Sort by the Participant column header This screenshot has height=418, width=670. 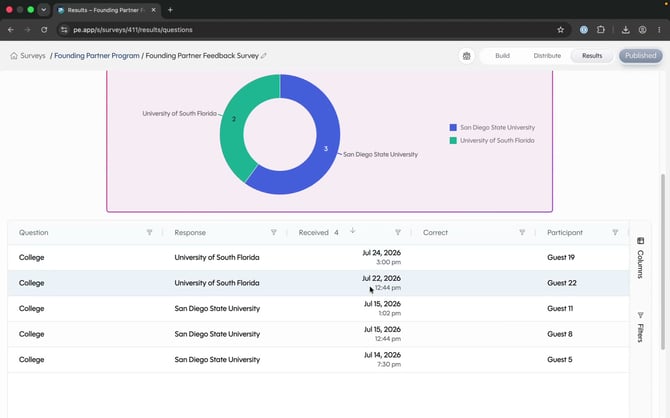(x=564, y=233)
